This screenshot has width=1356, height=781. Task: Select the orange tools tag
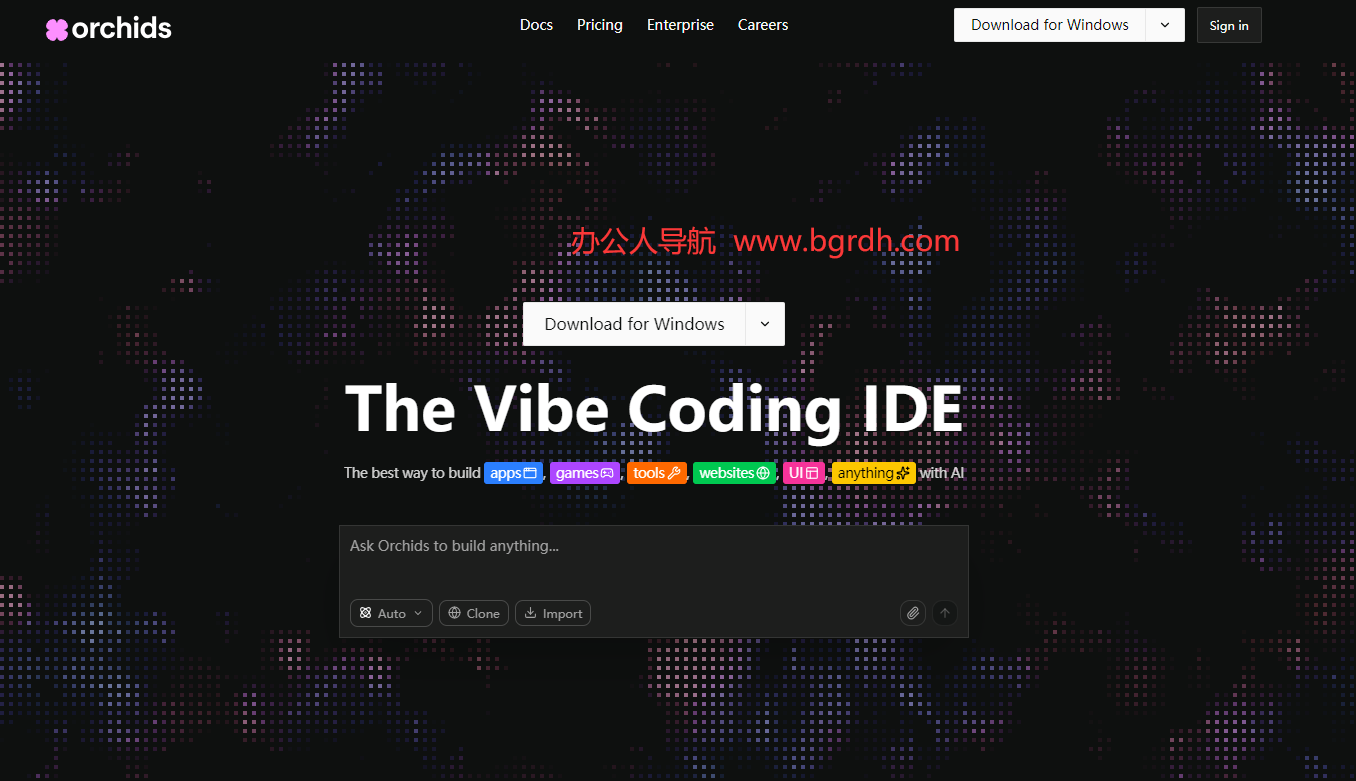coord(657,473)
